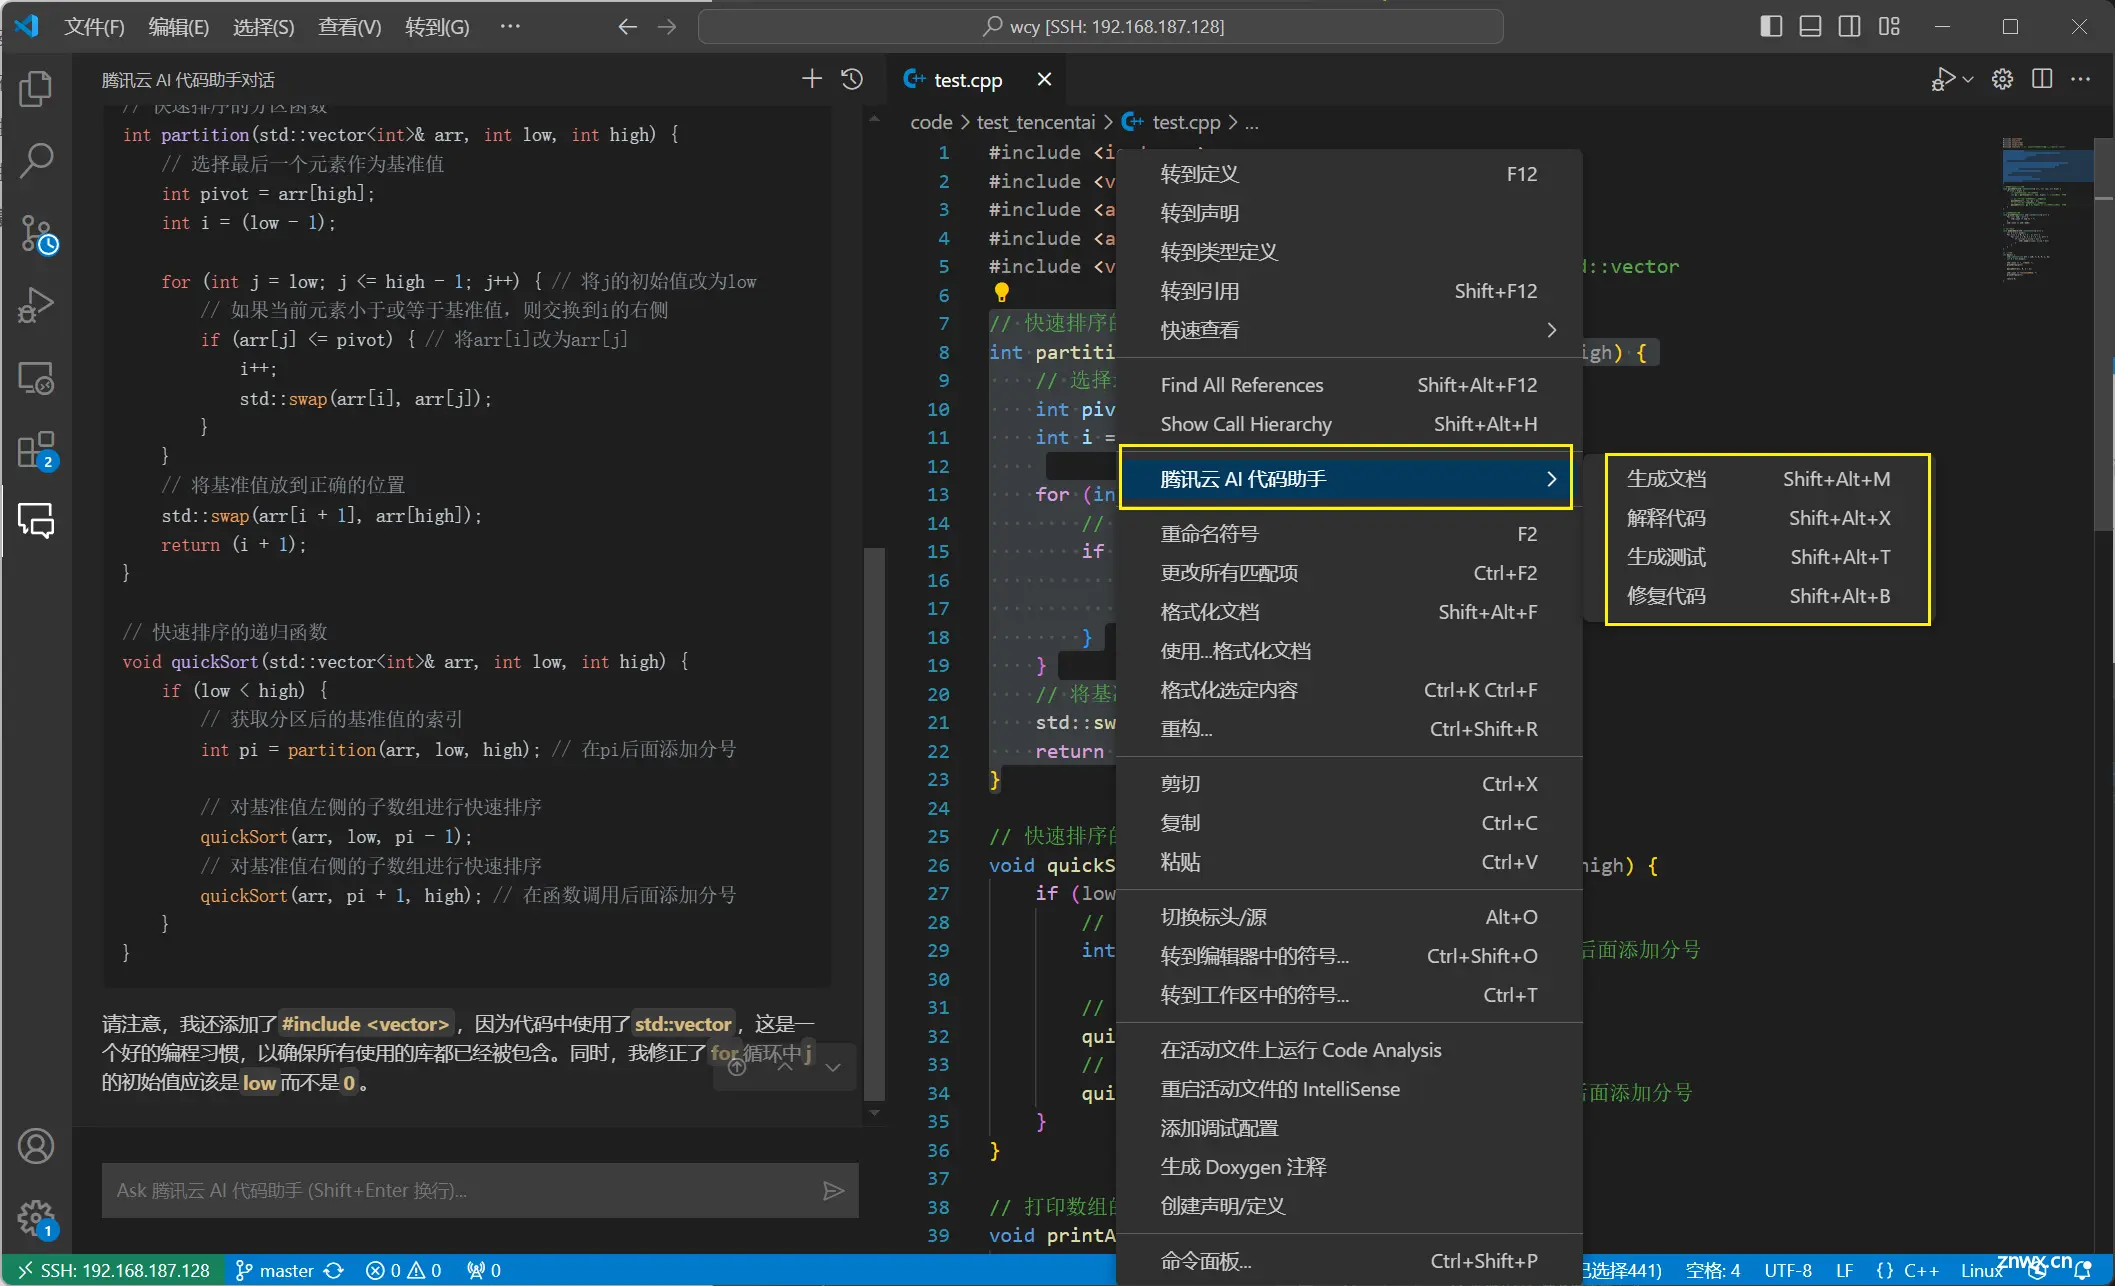
Task: Split the editor to the right
Action: [x=2042, y=79]
